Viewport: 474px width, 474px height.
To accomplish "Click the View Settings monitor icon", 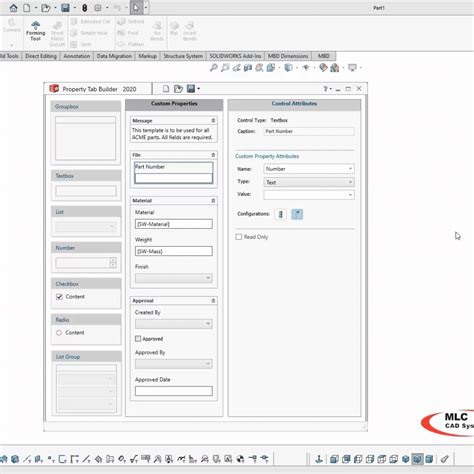I will coord(352,68).
